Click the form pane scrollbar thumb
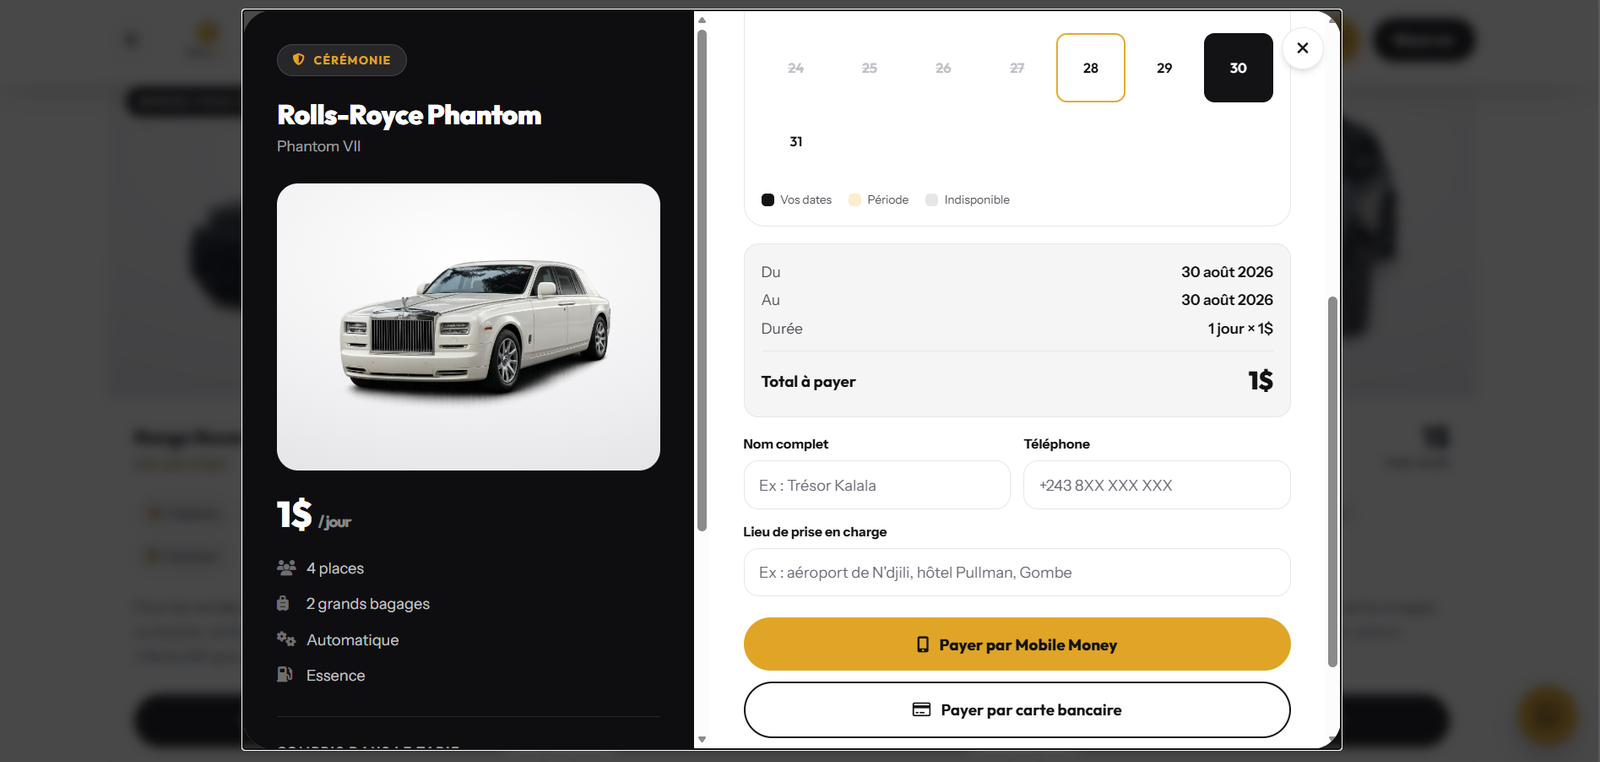Viewport: 1600px width, 762px height. click(1332, 481)
